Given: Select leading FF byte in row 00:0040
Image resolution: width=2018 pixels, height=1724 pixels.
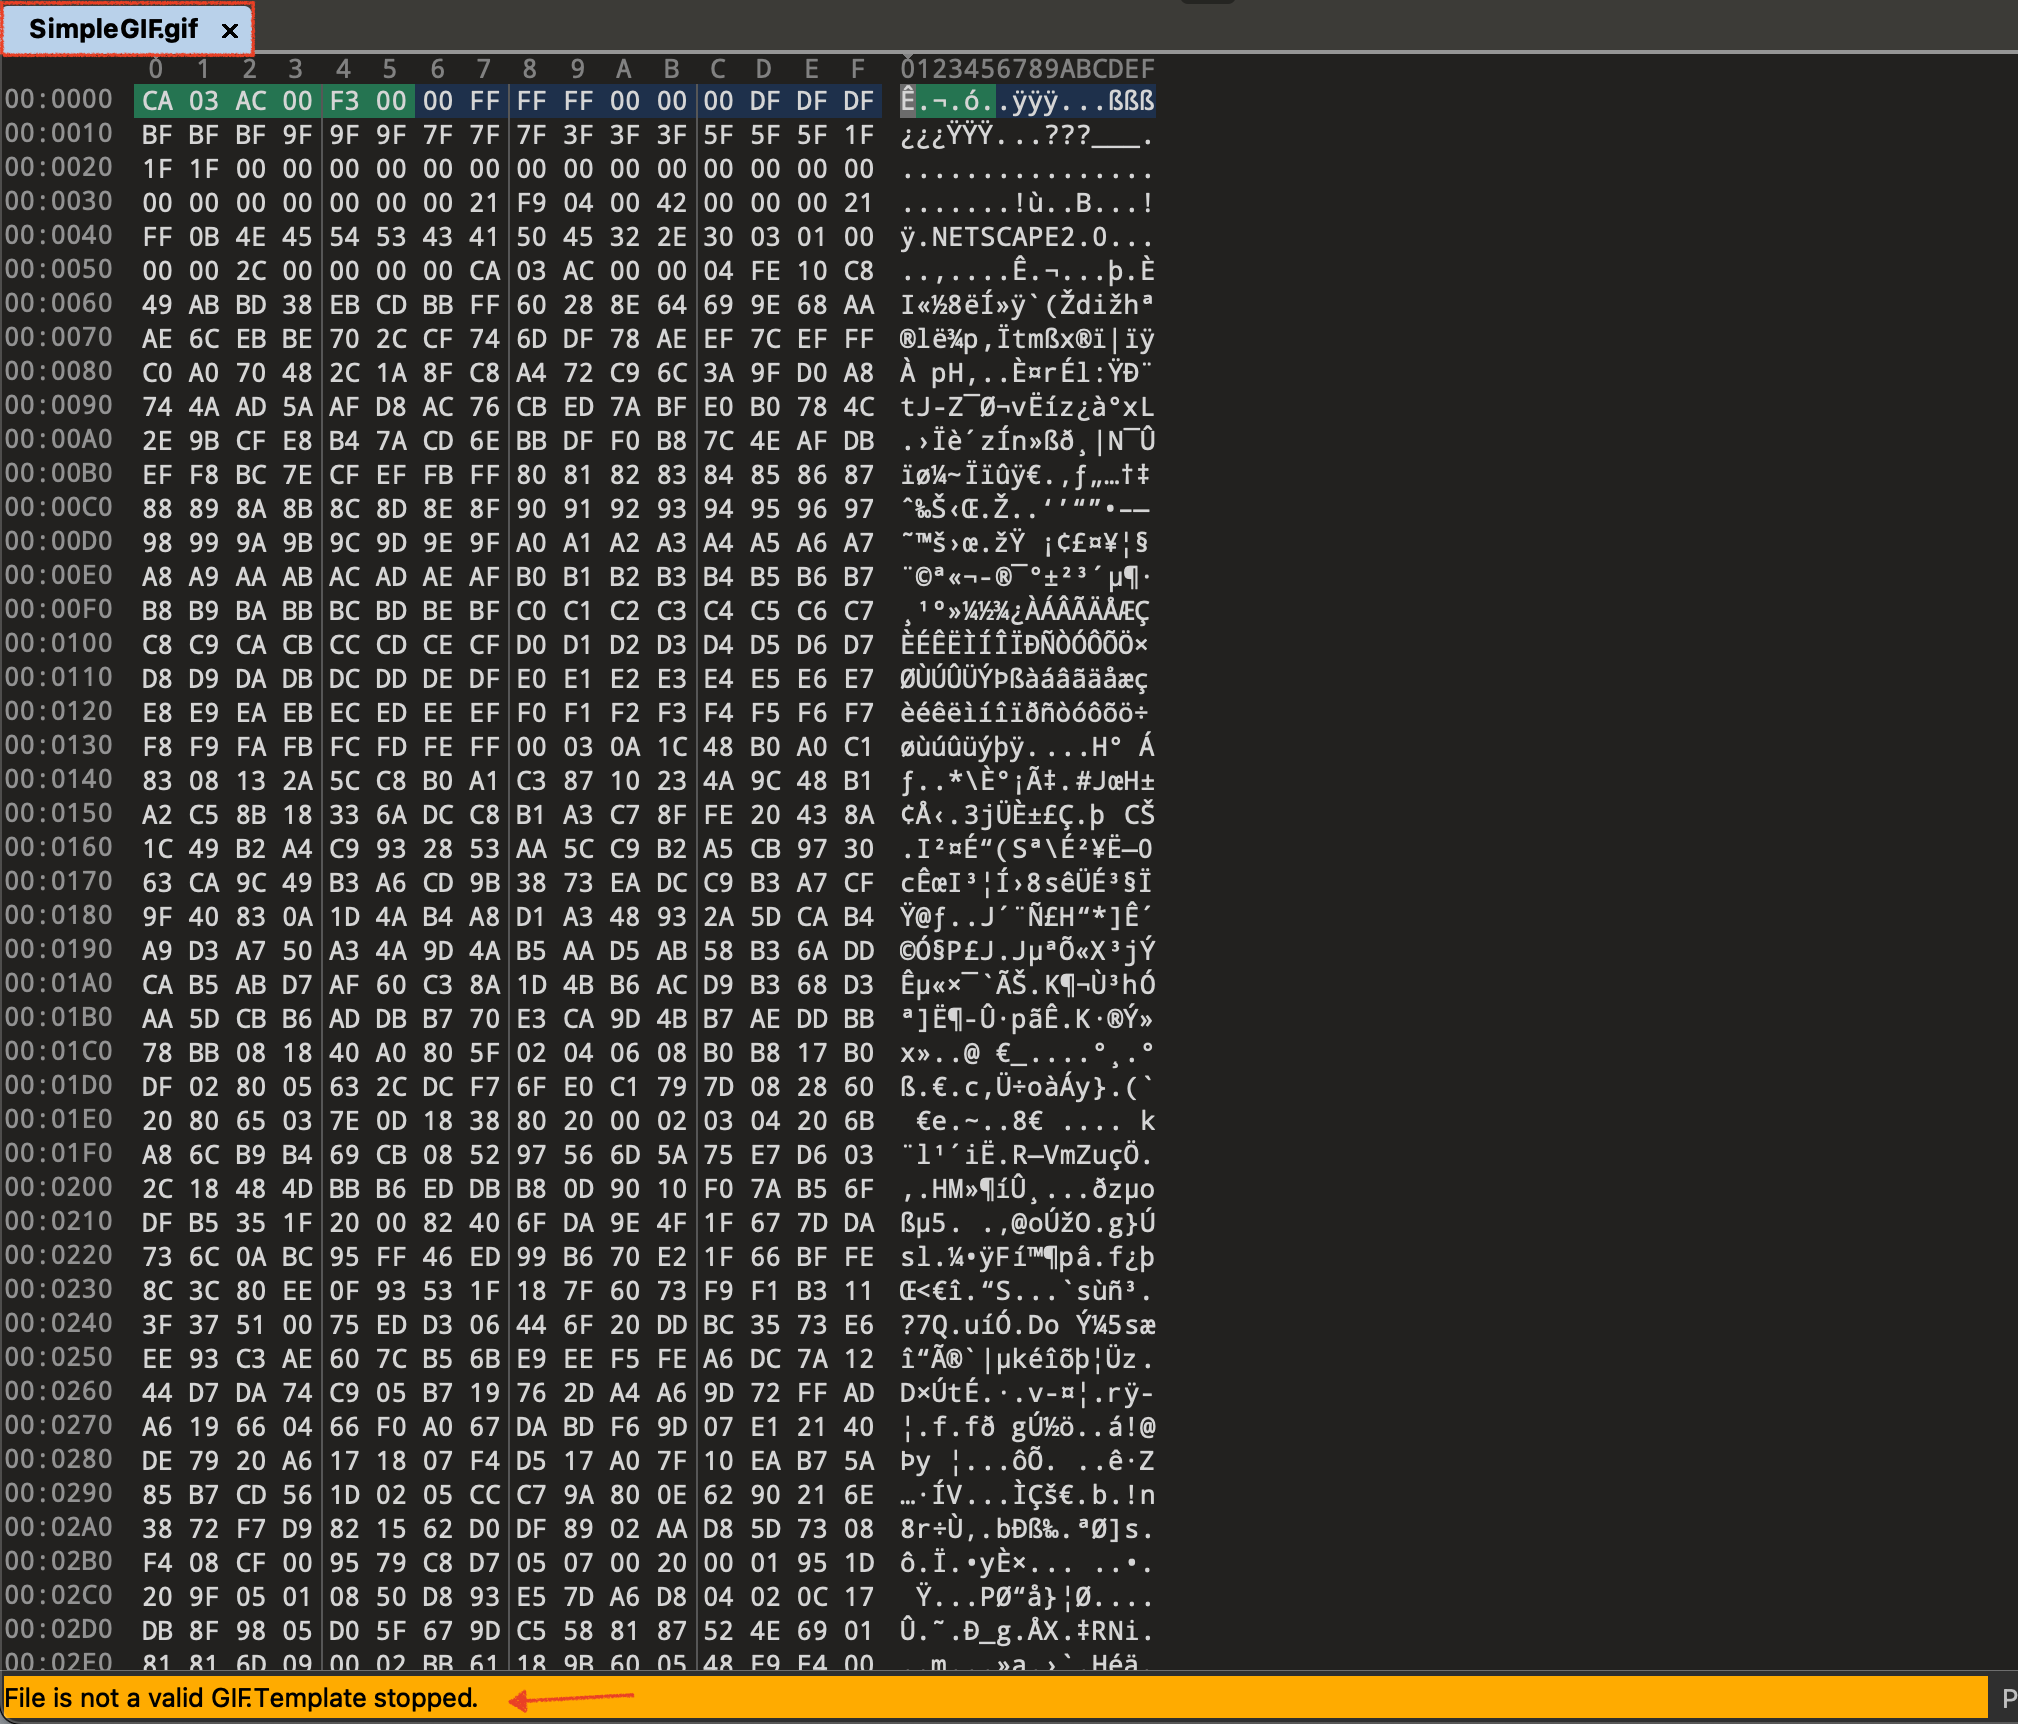Looking at the screenshot, I should point(157,237).
